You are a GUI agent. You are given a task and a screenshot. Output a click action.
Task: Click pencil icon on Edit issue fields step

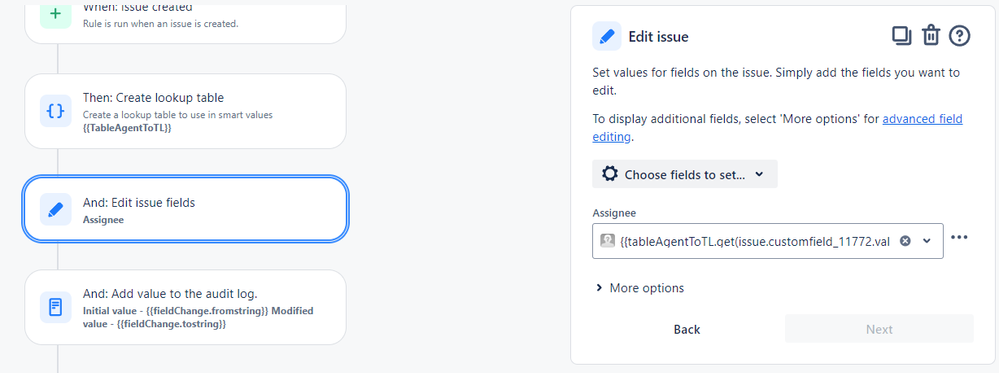click(x=55, y=209)
